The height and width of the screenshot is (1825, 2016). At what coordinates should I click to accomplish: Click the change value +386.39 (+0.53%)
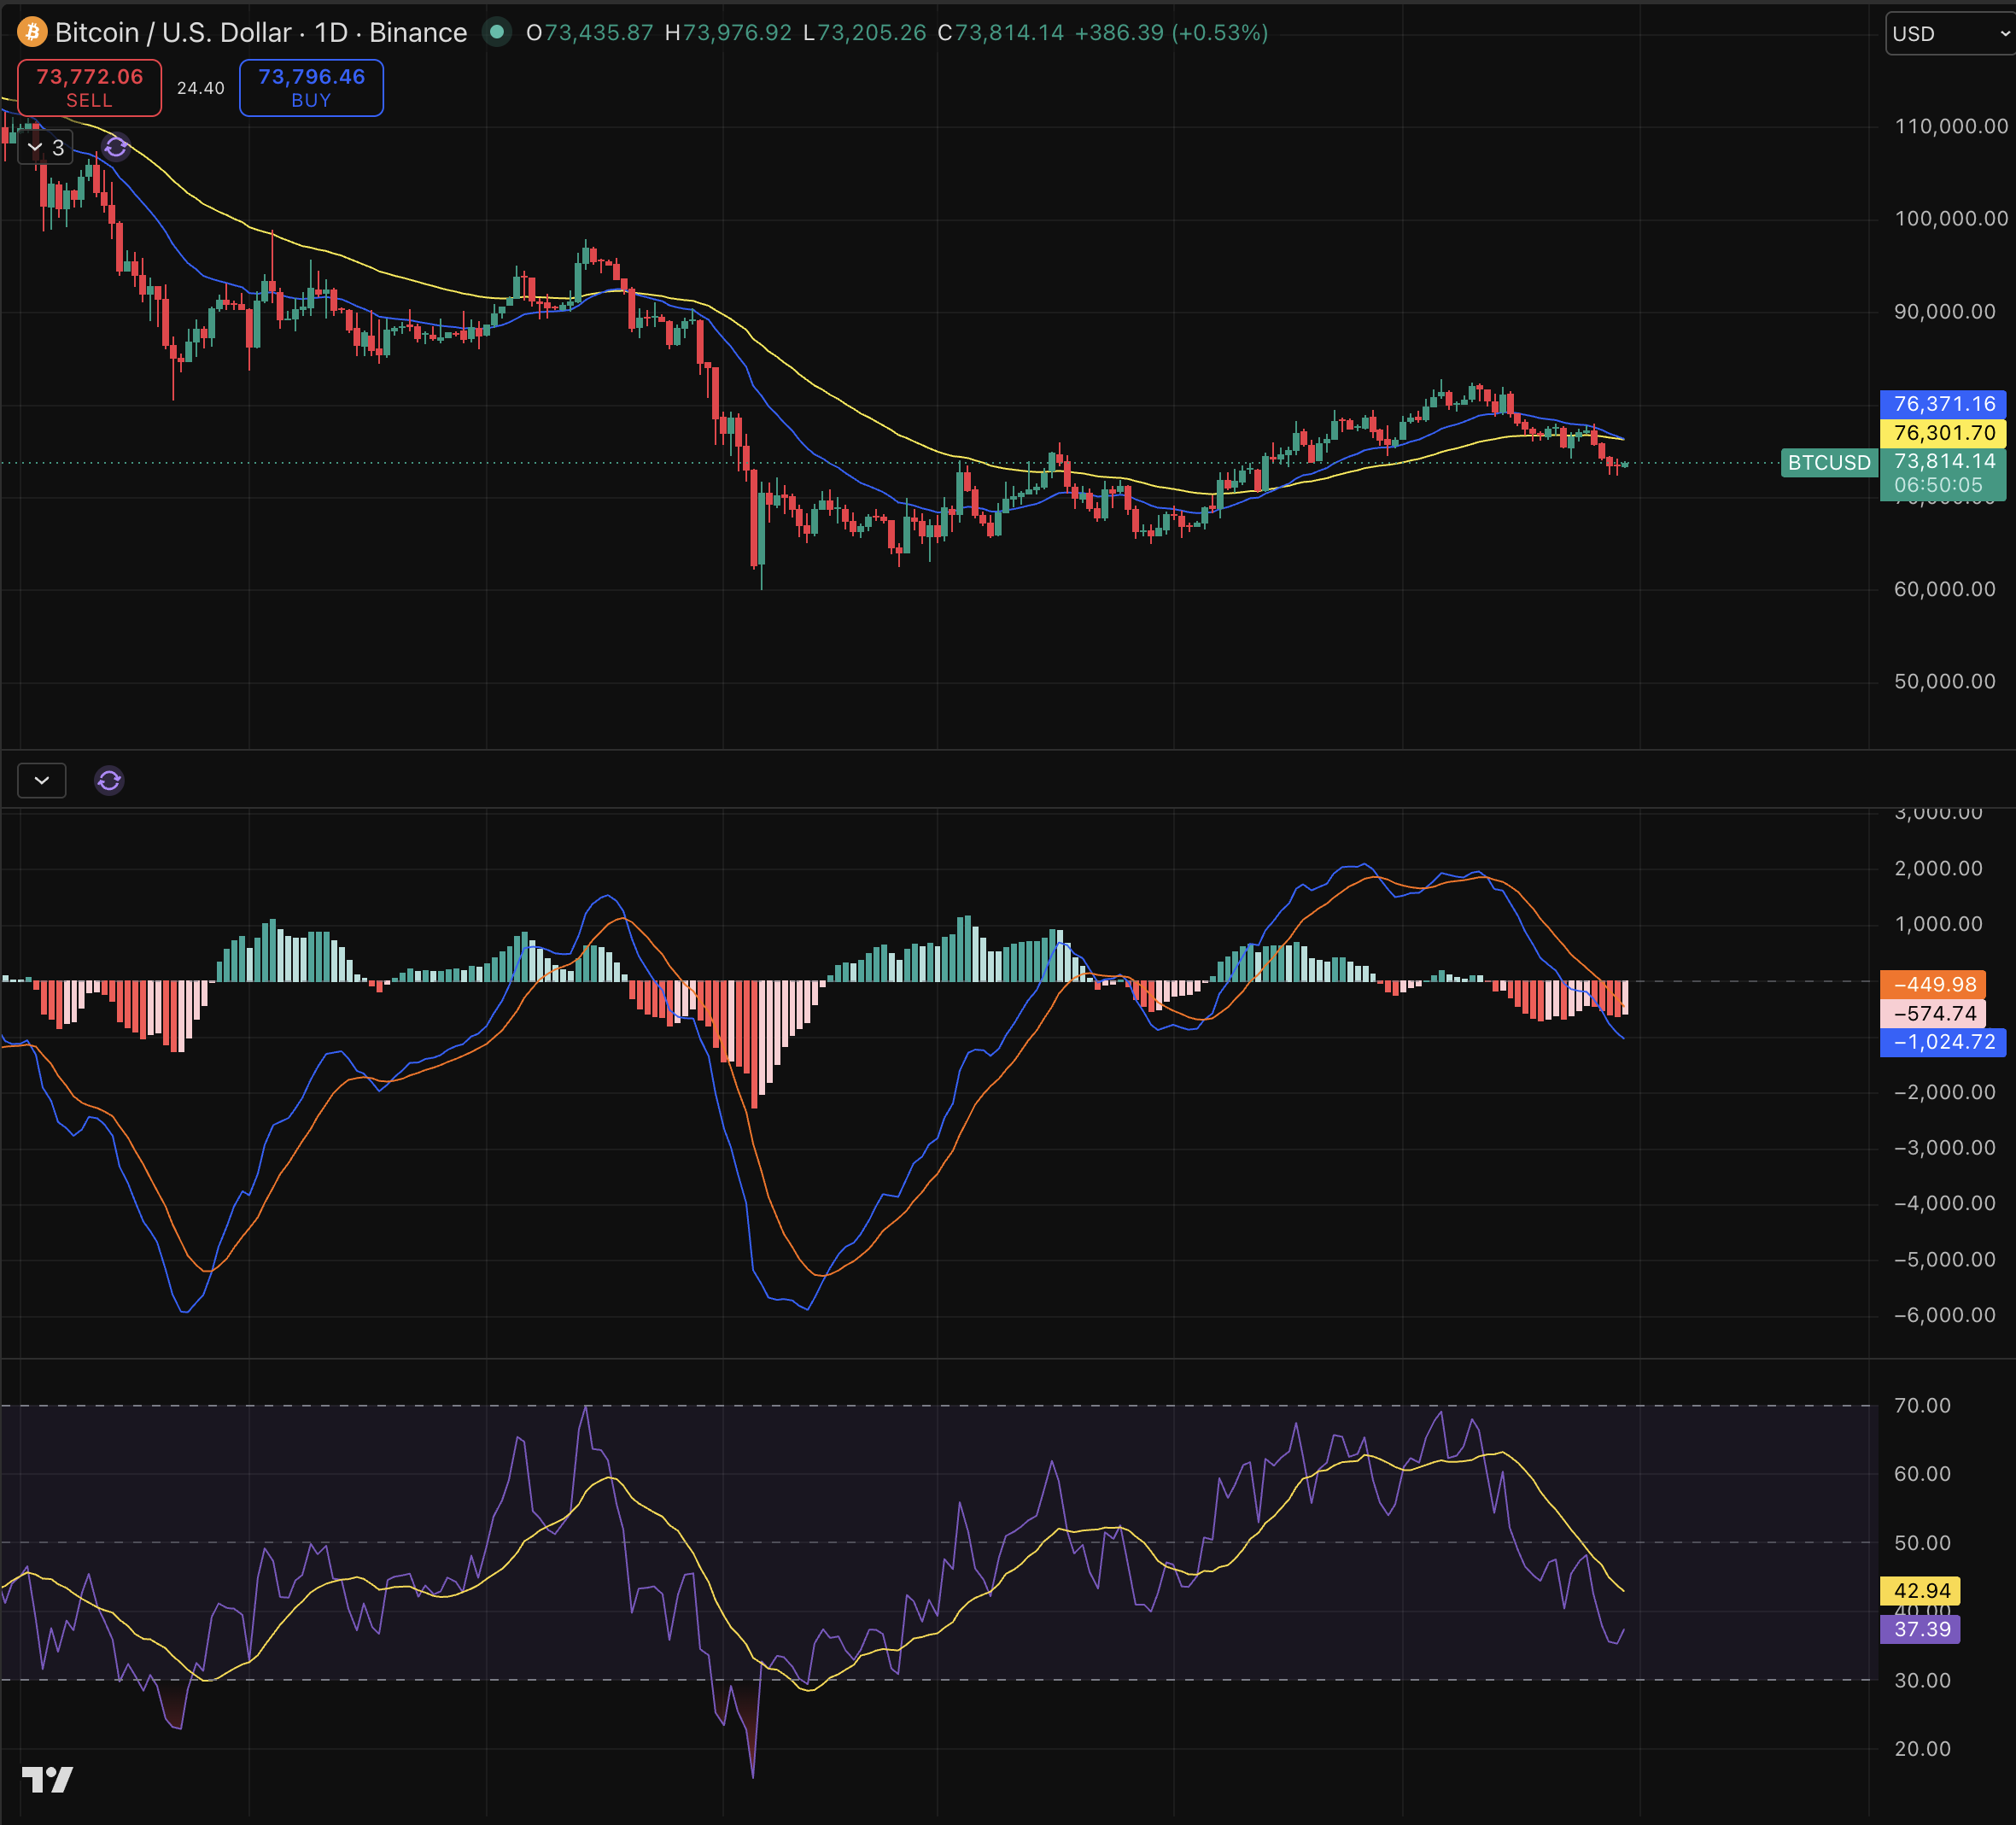(x=1171, y=33)
